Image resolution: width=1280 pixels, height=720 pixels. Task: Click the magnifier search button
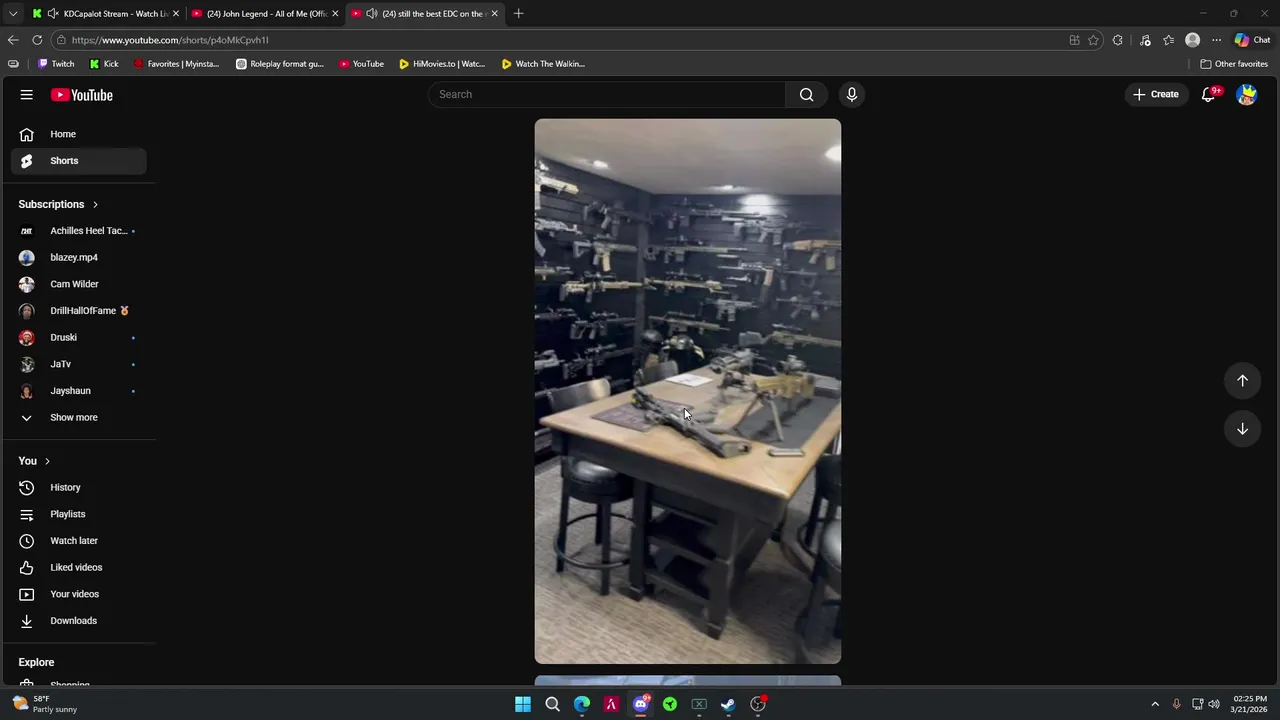pos(806,94)
